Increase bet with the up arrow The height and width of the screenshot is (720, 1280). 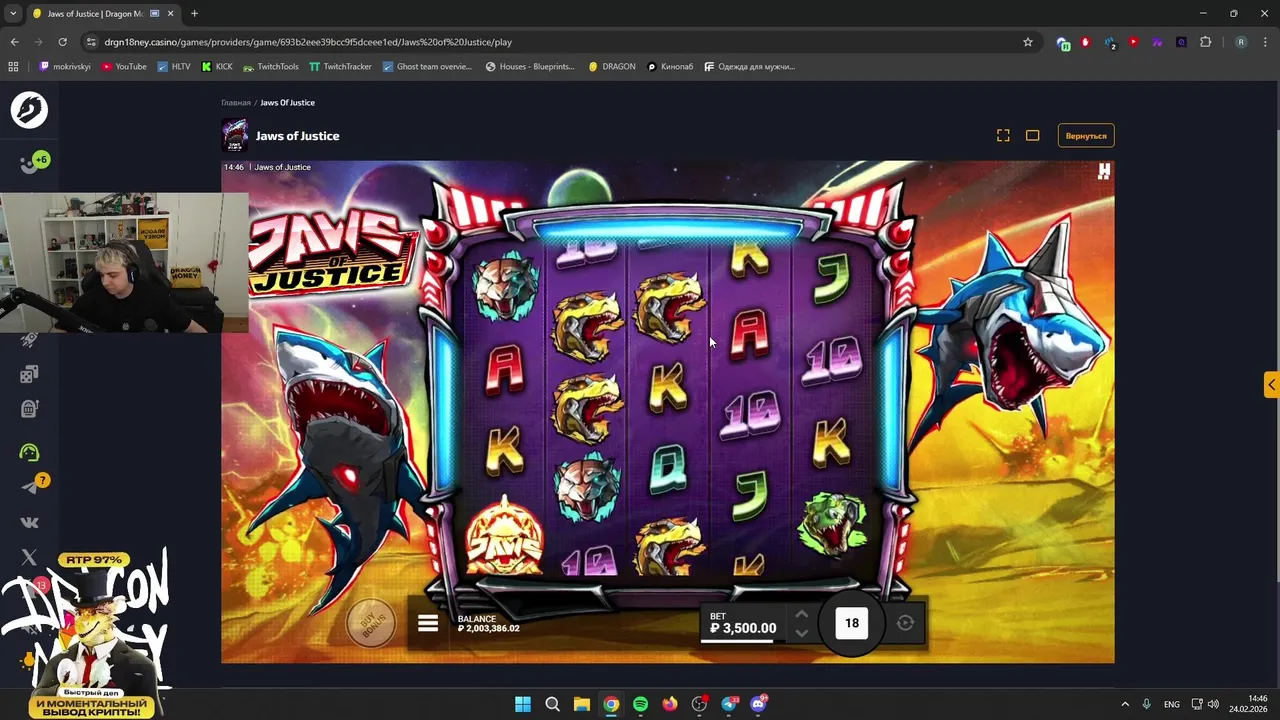pos(801,614)
